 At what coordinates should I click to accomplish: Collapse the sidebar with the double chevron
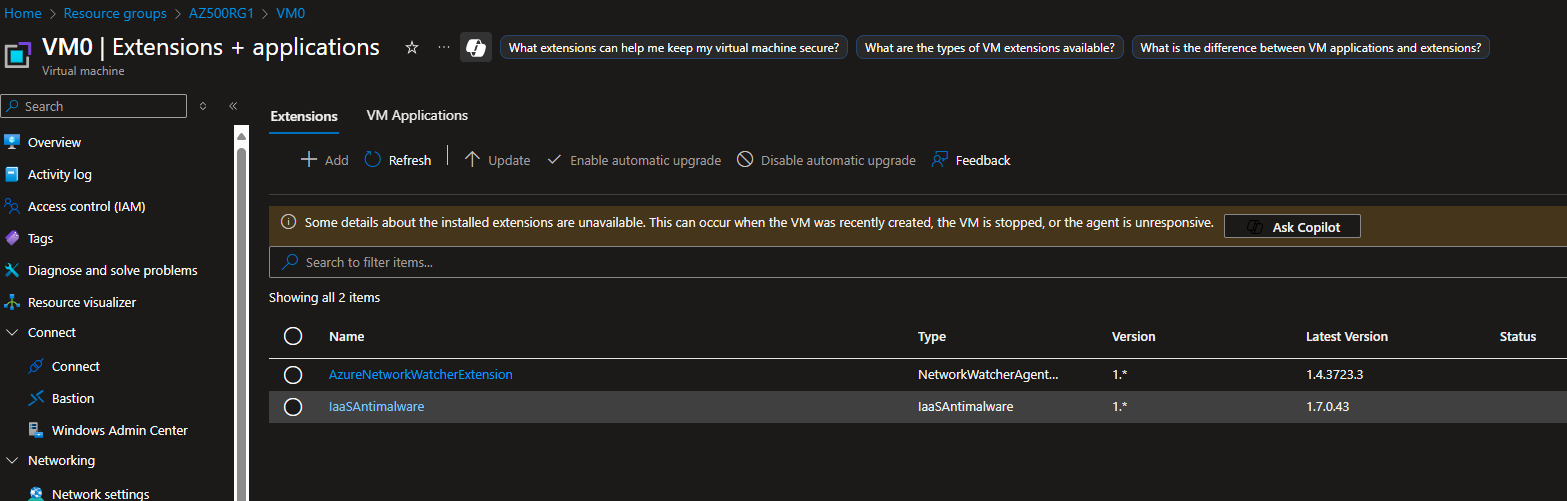233,106
